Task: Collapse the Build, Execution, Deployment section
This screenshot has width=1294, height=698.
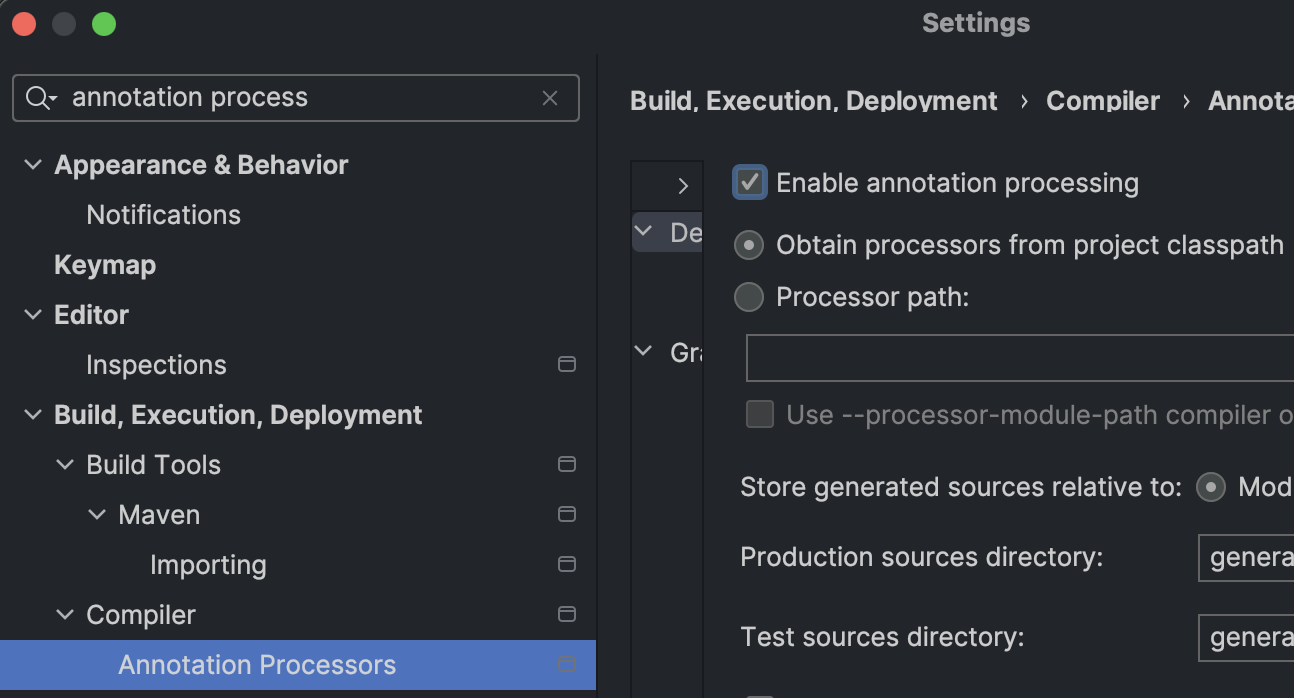Action: (33, 415)
